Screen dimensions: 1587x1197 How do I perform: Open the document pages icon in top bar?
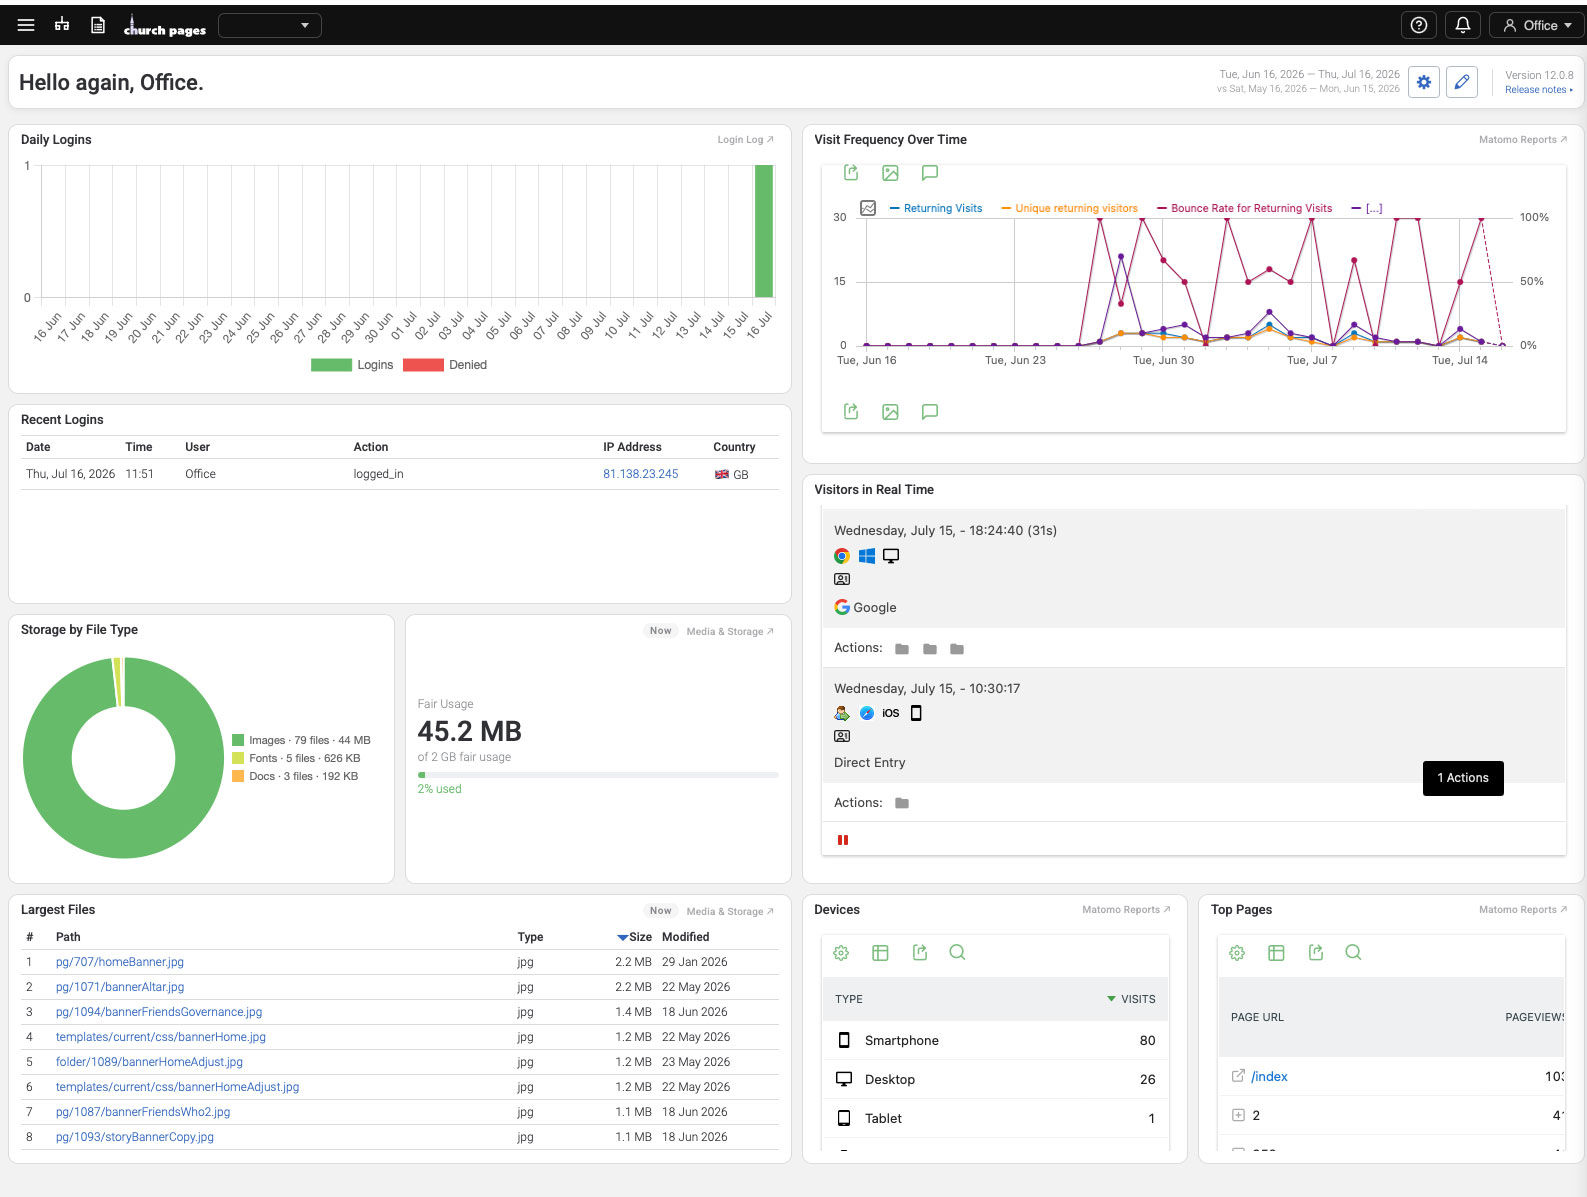tap(98, 25)
